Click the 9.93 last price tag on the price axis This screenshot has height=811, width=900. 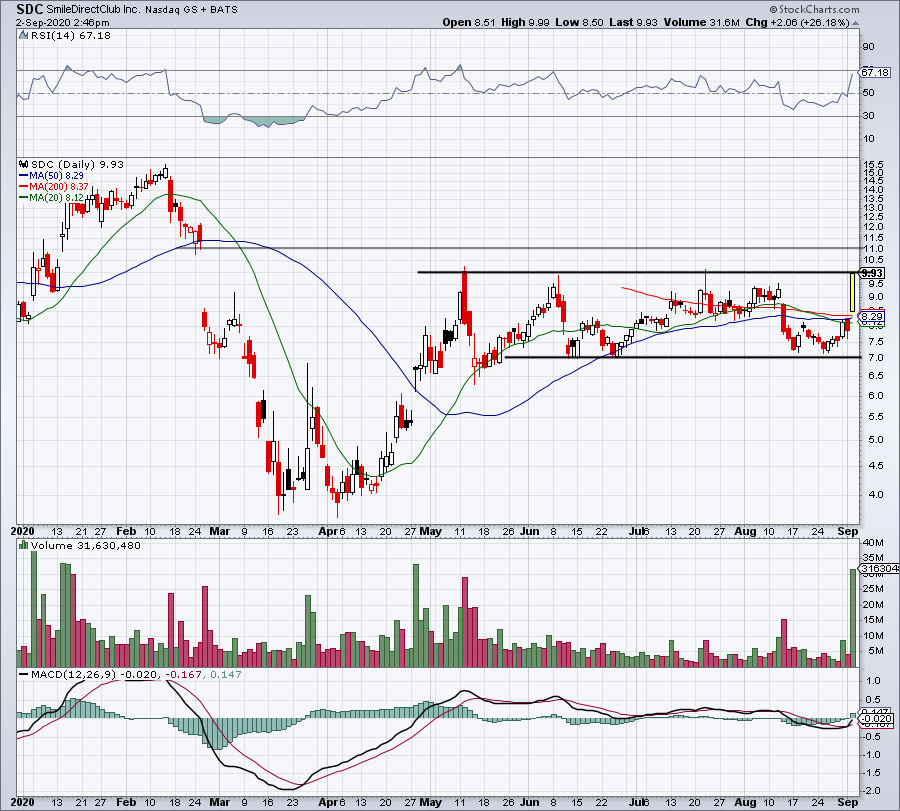[872, 273]
